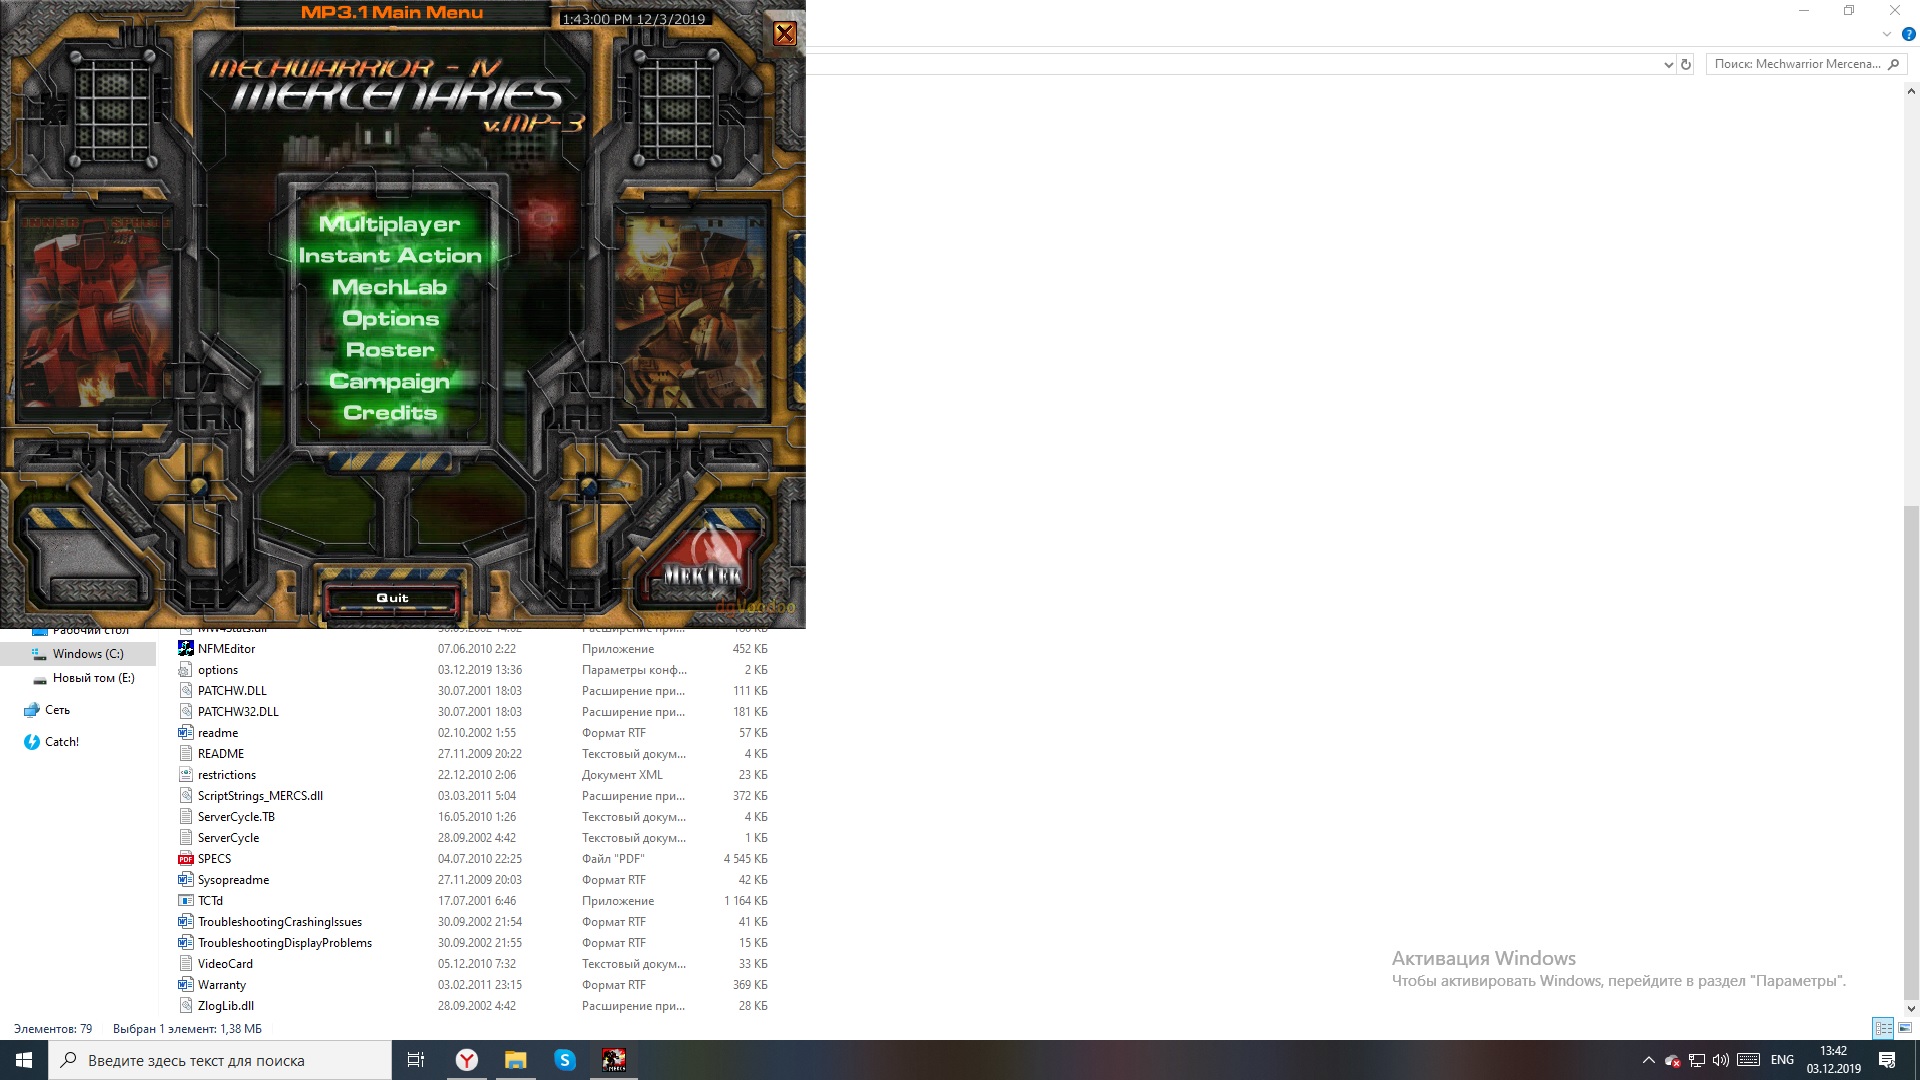Switch to large icons view toggle
This screenshot has width=1920, height=1080.
[1905, 1028]
